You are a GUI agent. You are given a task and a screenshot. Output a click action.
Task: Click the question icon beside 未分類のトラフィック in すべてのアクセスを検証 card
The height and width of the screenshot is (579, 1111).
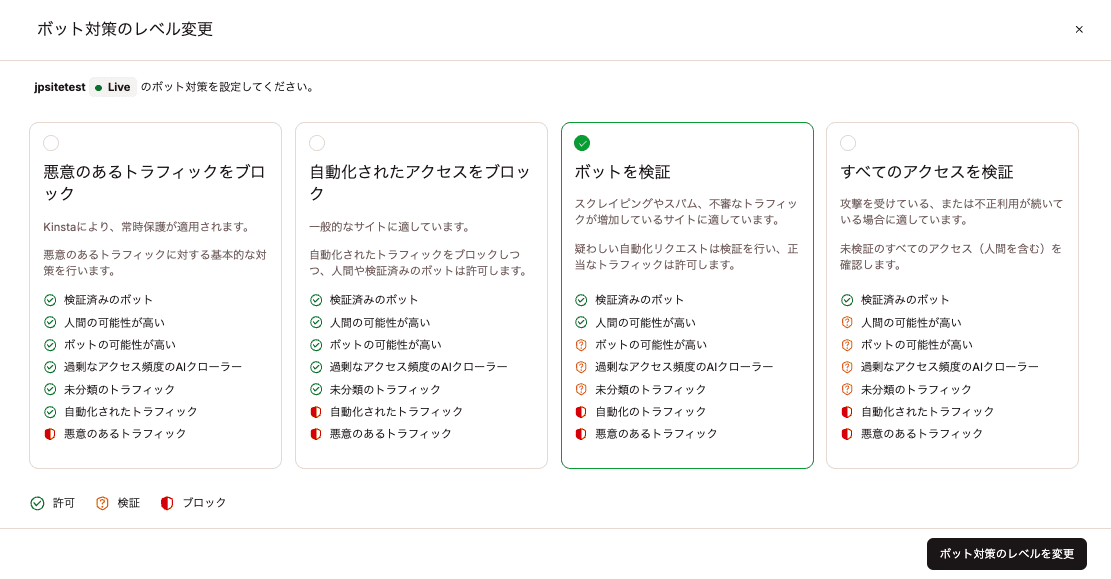tap(847, 389)
